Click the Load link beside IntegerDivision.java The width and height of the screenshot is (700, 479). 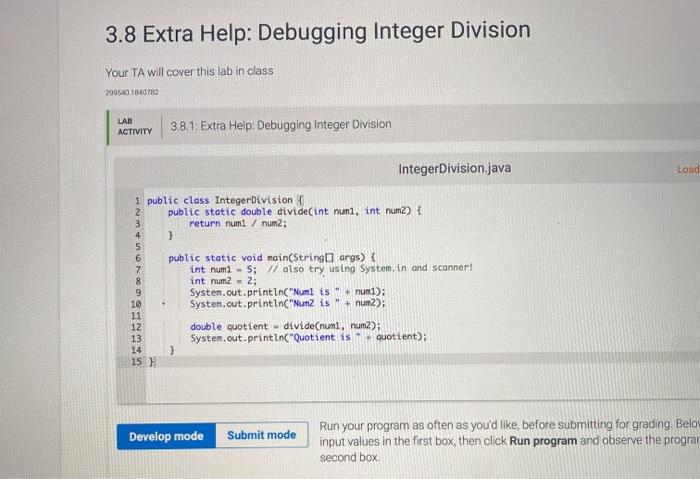(x=688, y=169)
